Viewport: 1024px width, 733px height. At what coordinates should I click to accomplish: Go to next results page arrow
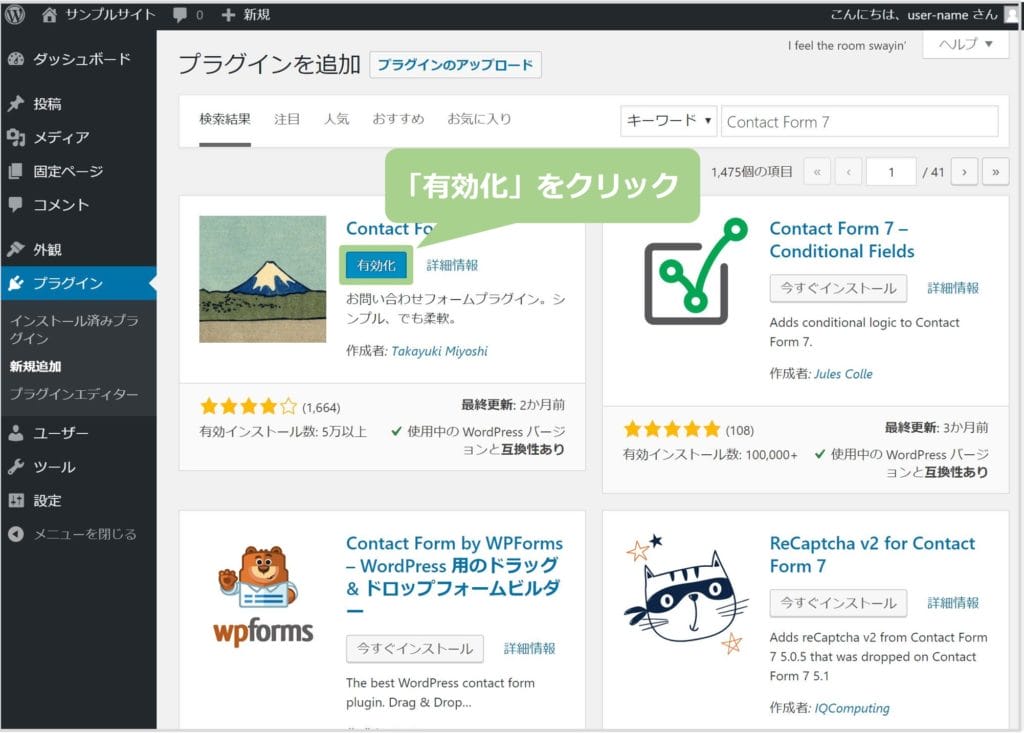coord(964,172)
